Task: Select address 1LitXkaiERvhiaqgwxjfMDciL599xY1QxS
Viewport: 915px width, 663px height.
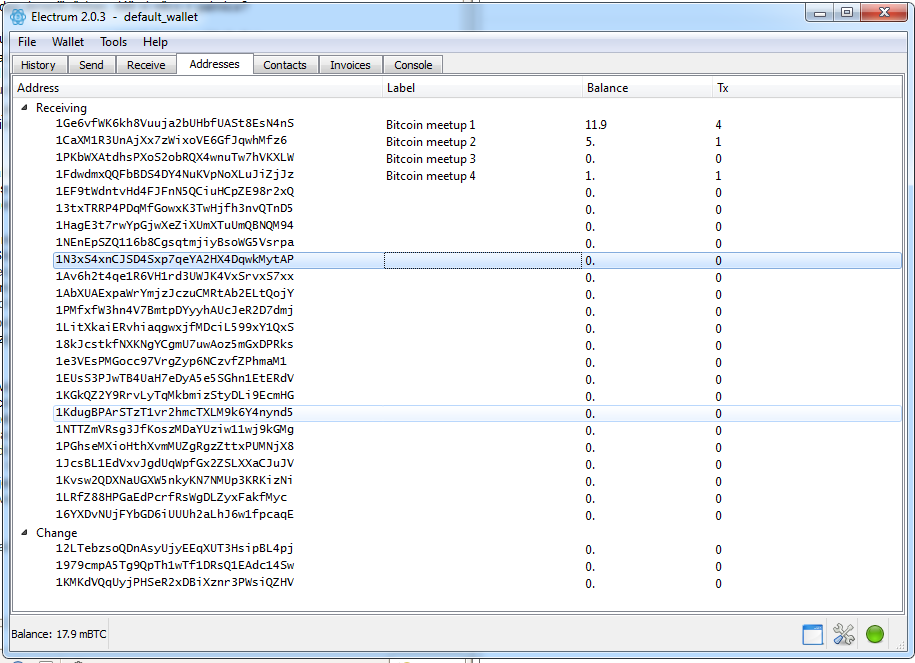Action: click(174, 327)
